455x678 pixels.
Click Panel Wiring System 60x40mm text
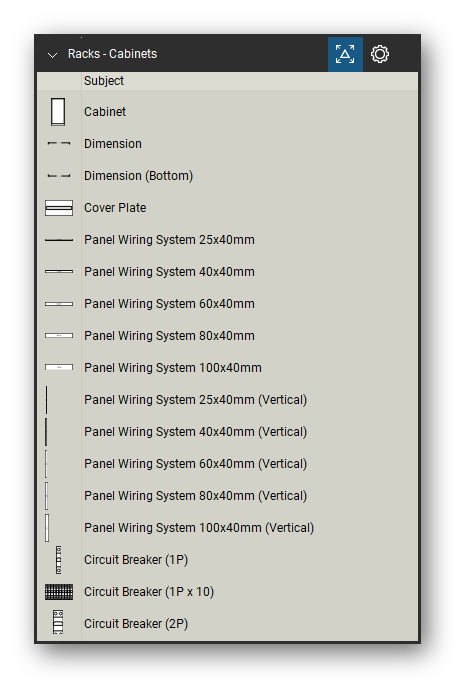click(170, 304)
